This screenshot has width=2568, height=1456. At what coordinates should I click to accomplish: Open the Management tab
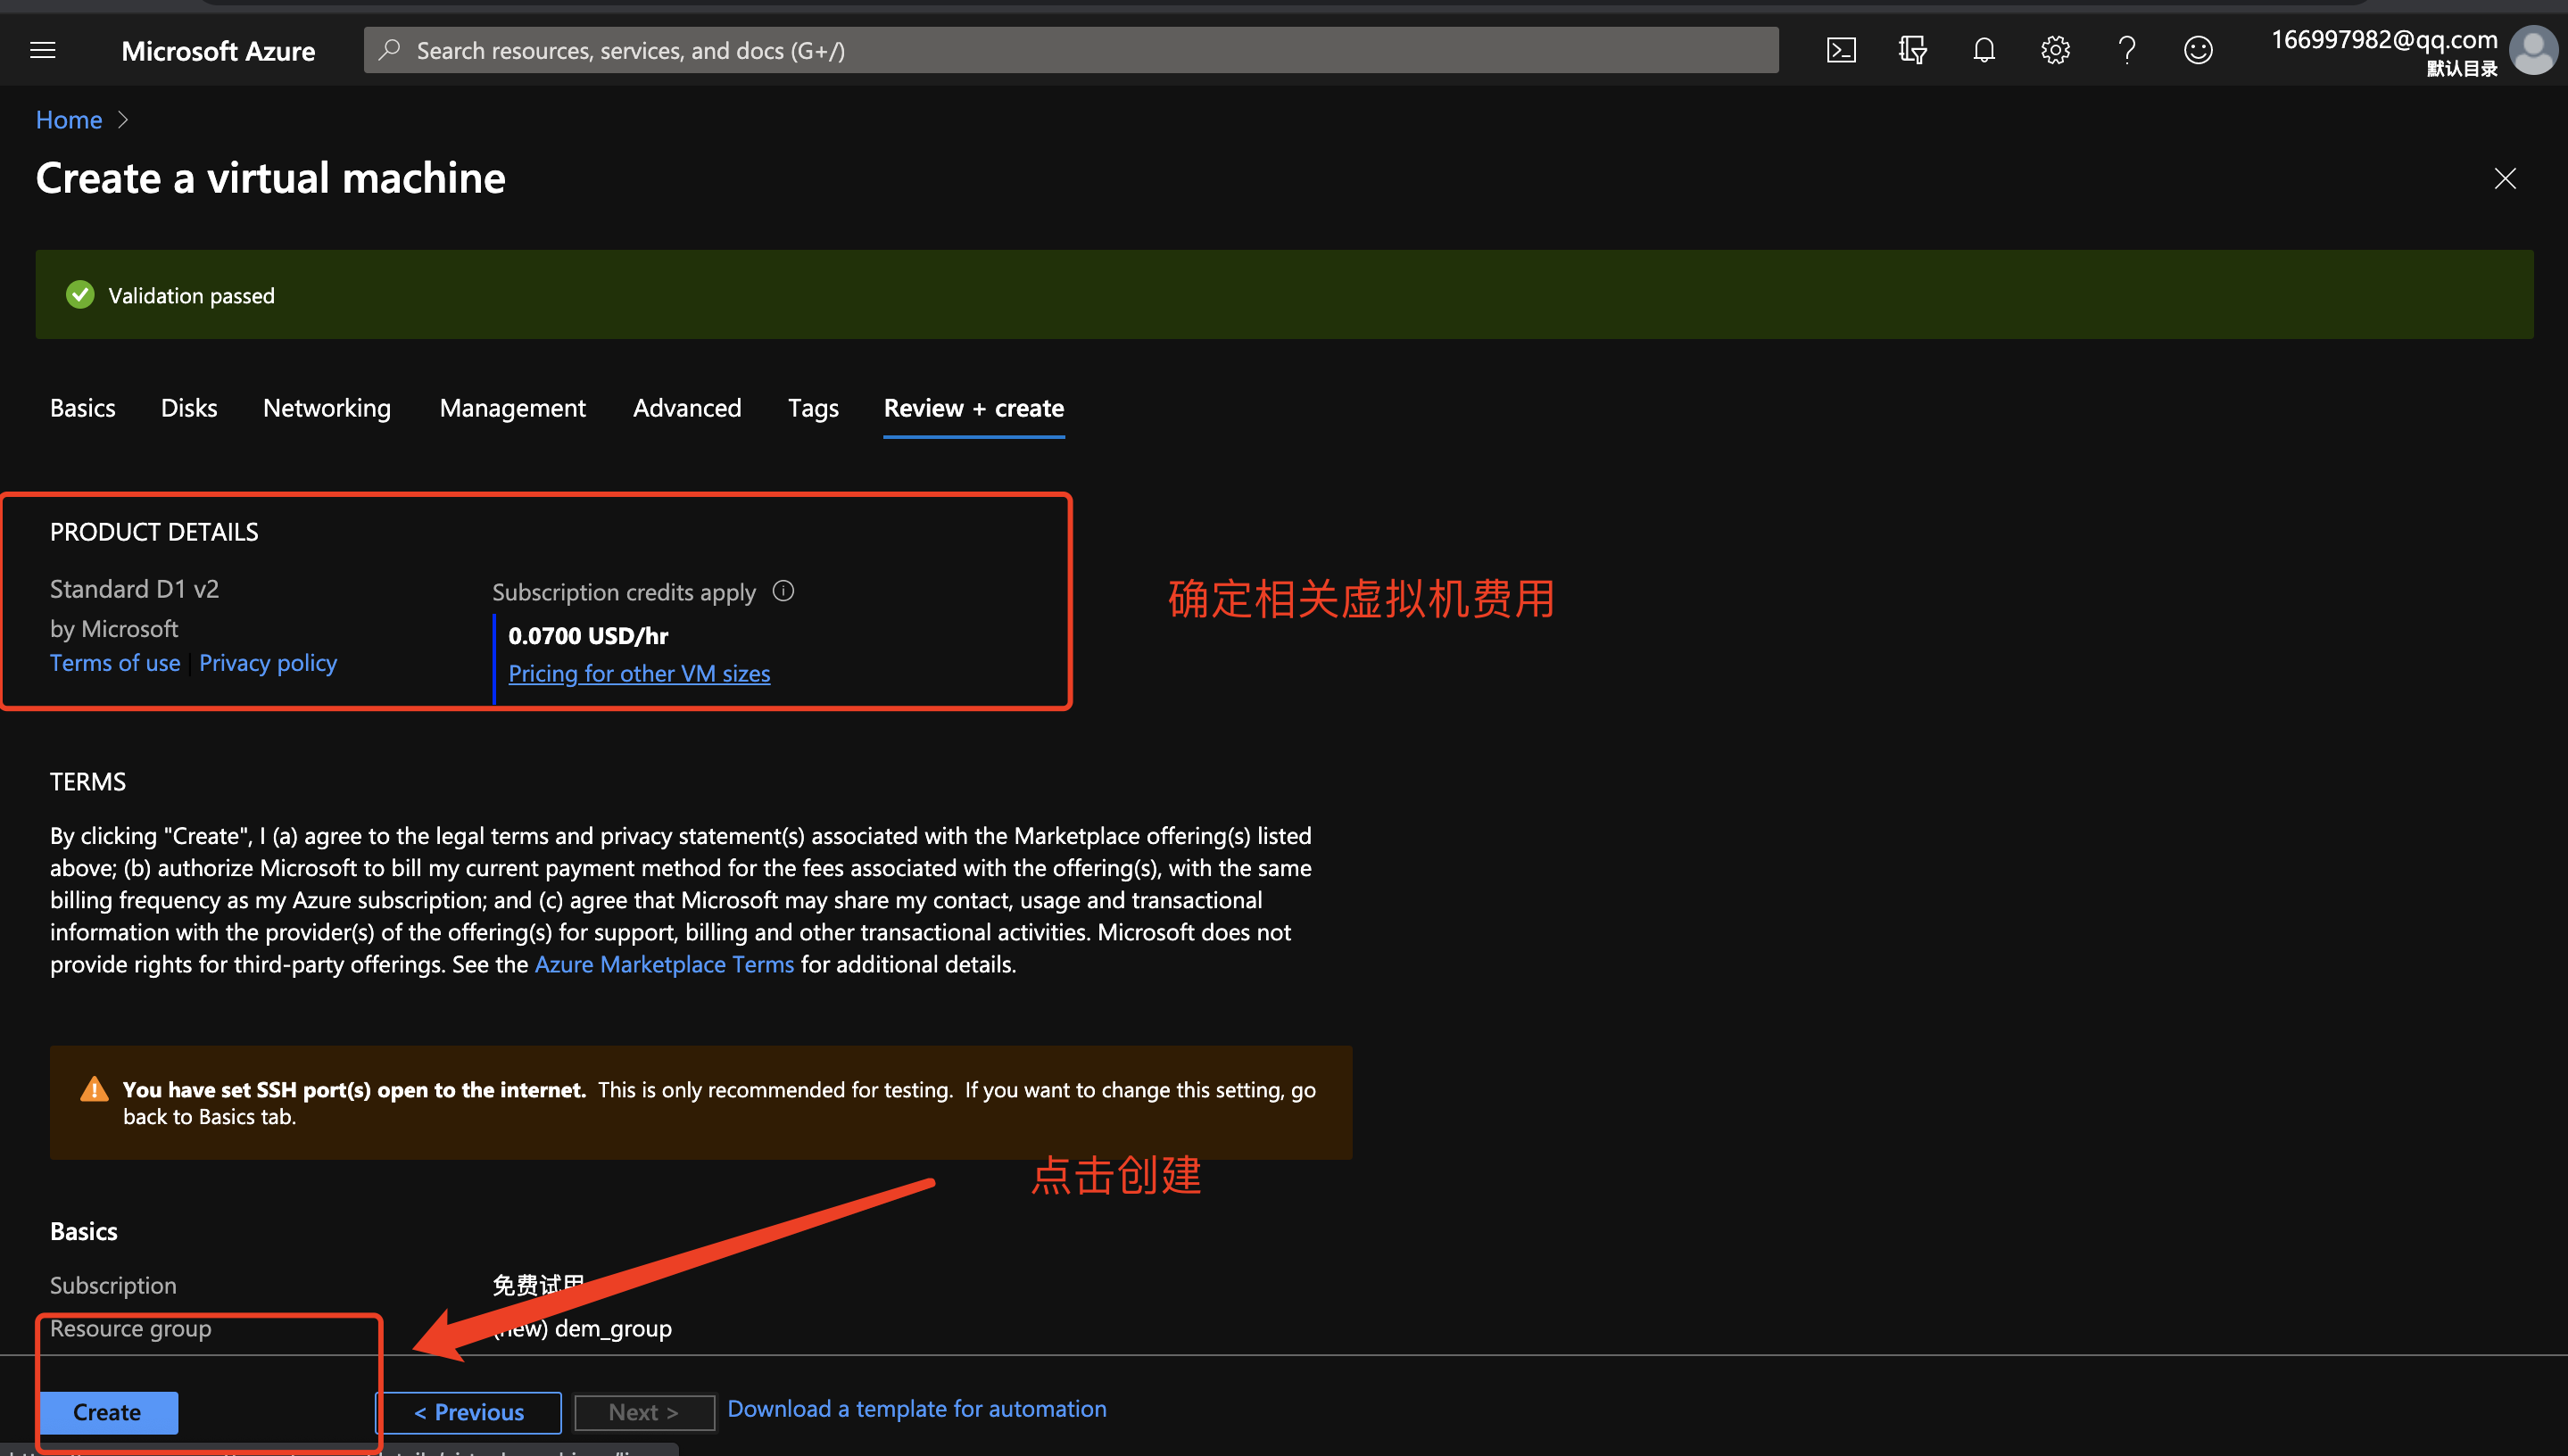[513, 408]
